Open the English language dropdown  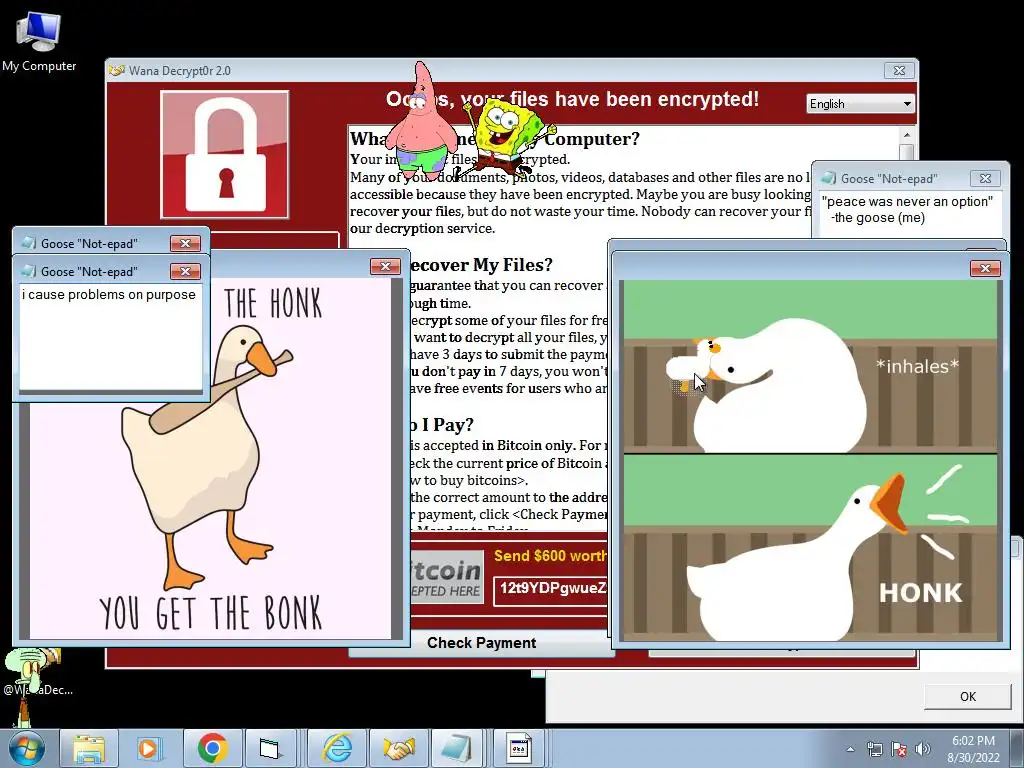(x=860, y=104)
